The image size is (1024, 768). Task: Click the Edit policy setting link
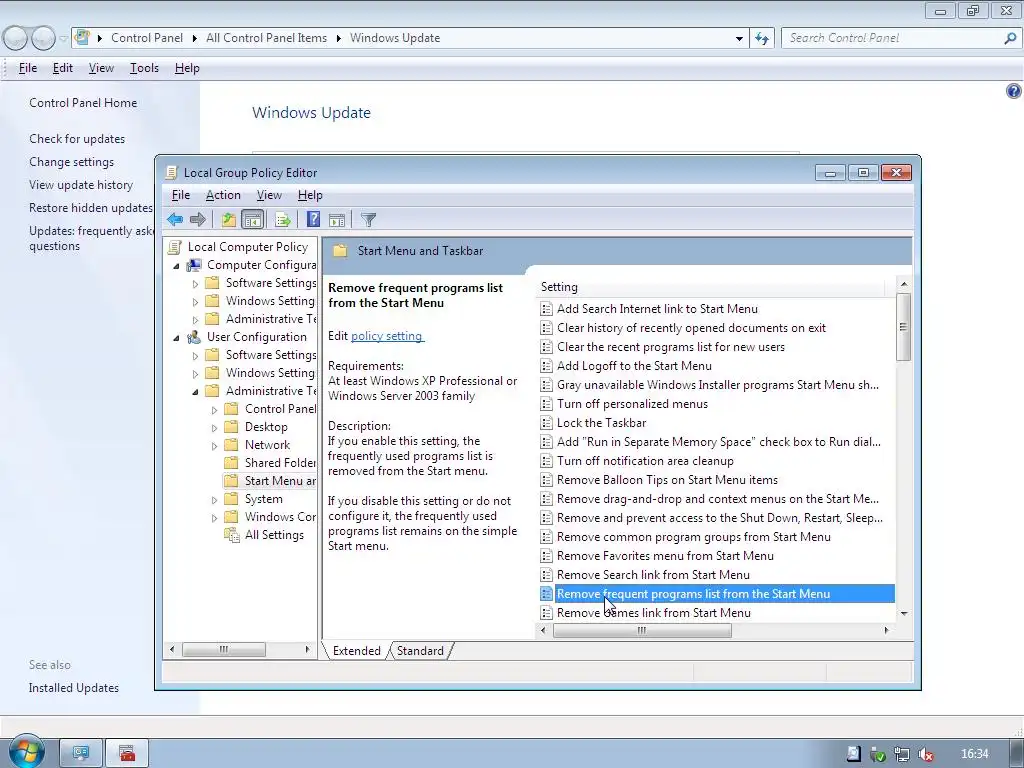coord(387,336)
